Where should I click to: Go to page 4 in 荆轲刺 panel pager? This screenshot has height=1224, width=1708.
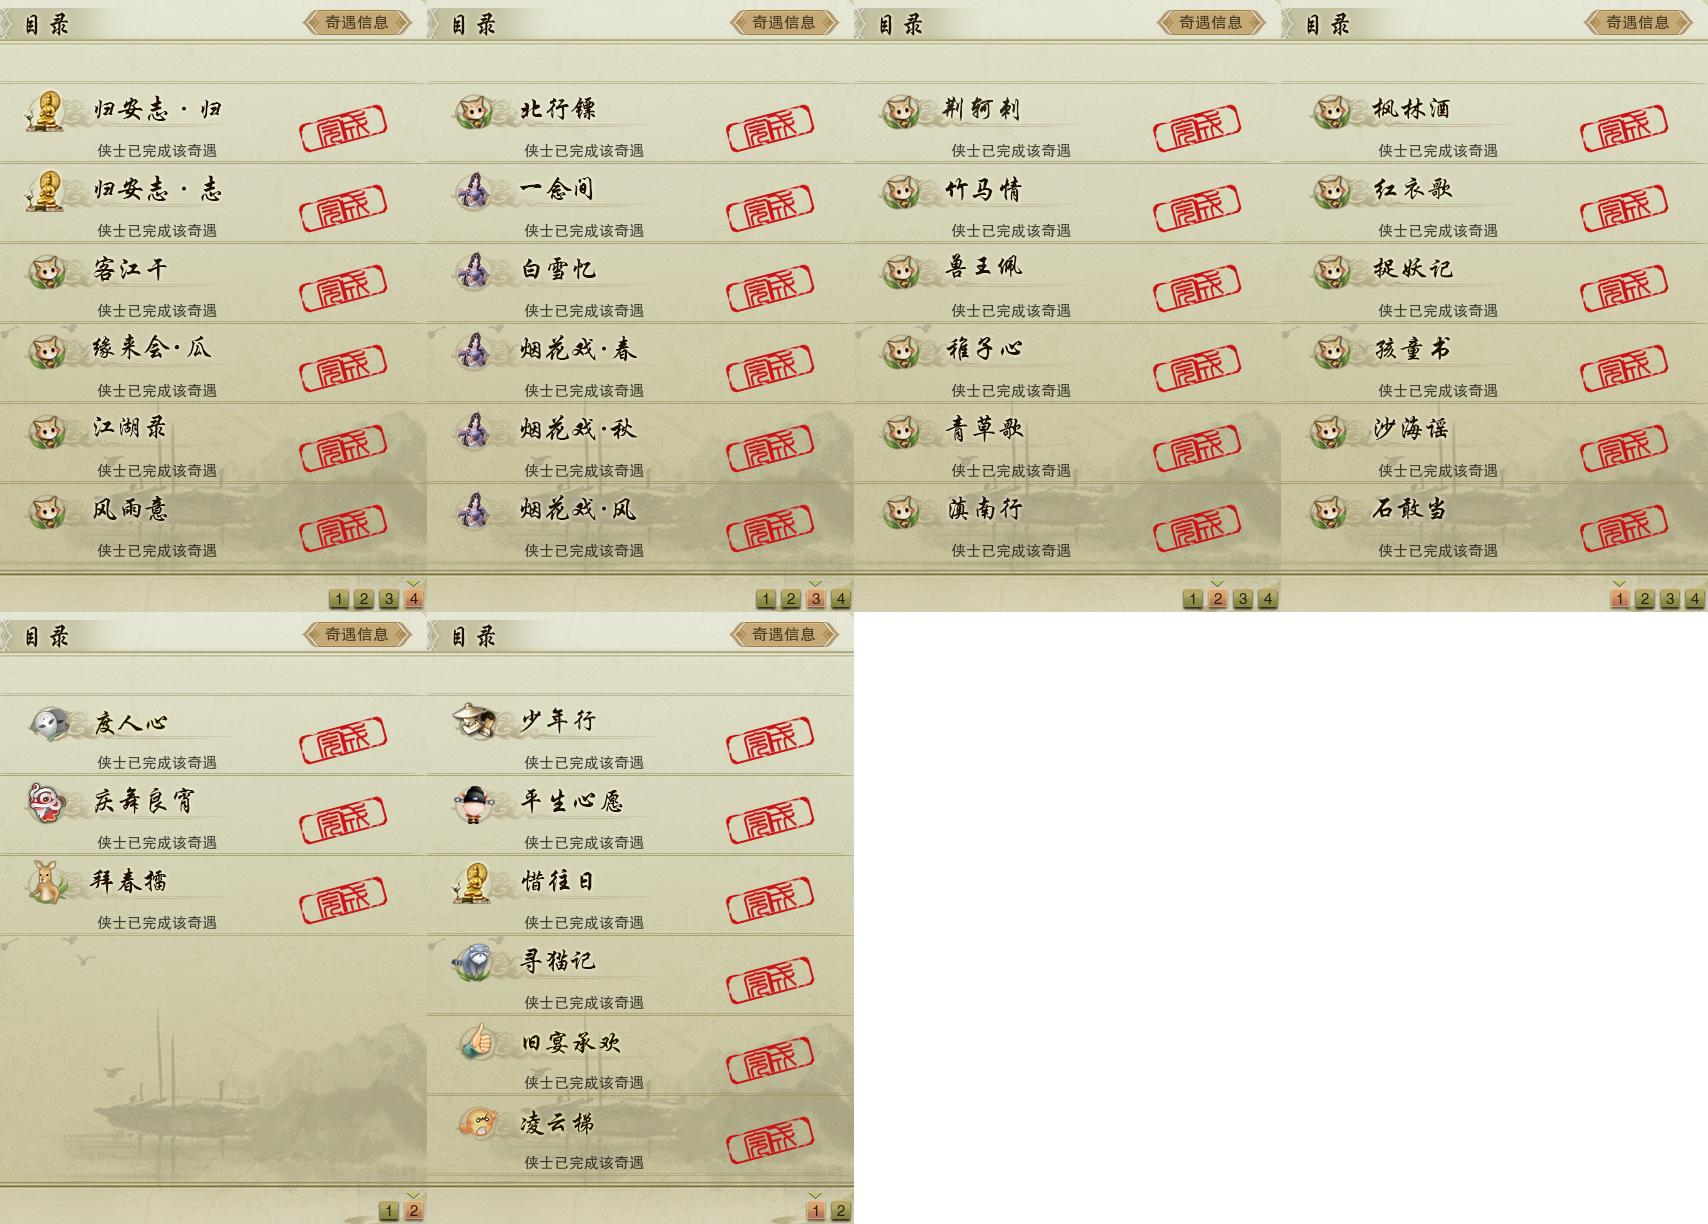1268,599
